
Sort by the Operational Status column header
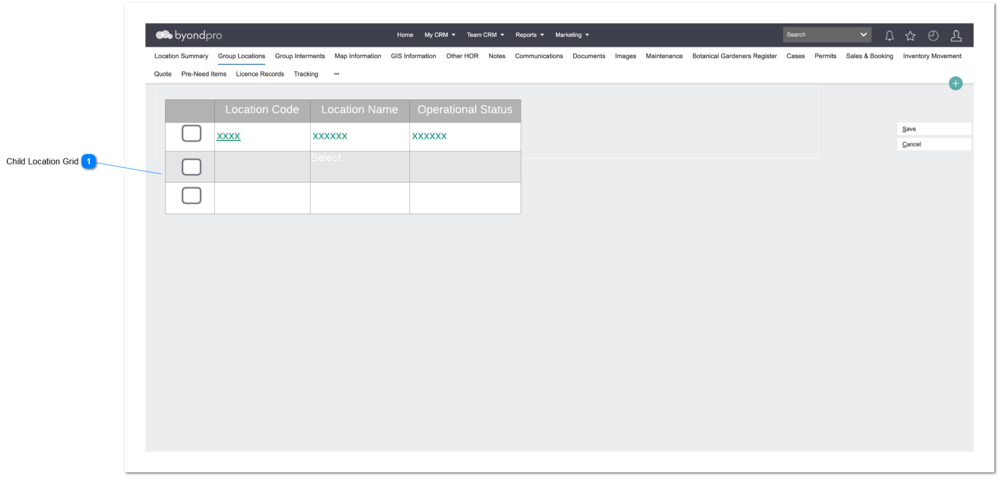(x=464, y=110)
